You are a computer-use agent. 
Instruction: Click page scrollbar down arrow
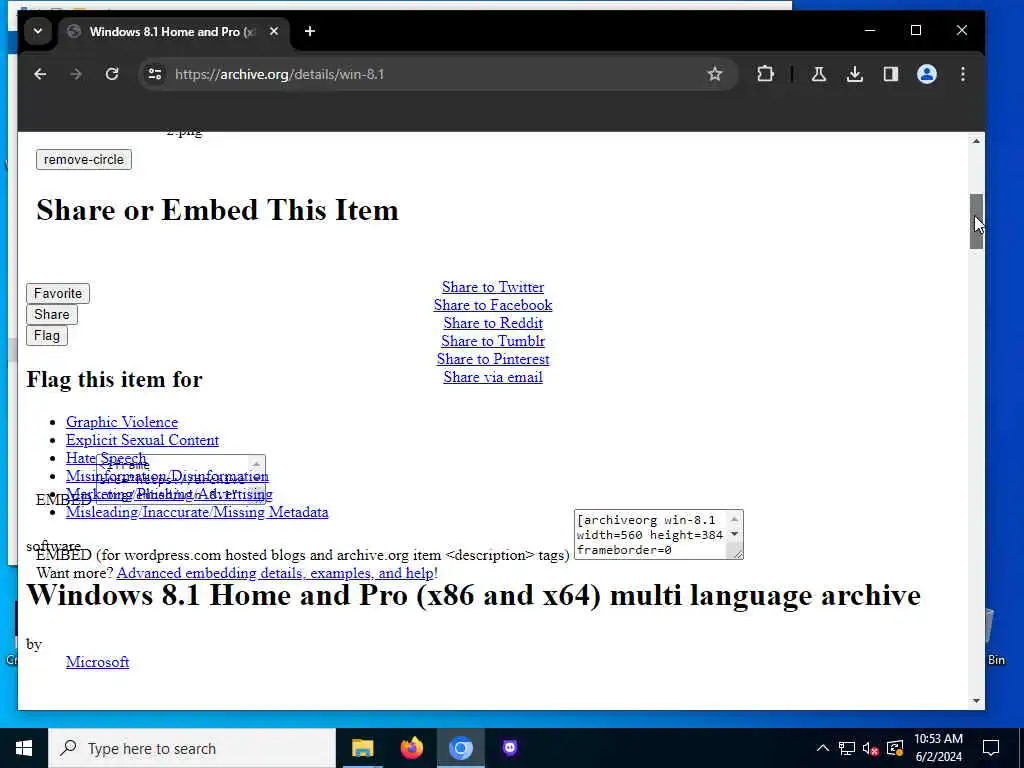976,701
